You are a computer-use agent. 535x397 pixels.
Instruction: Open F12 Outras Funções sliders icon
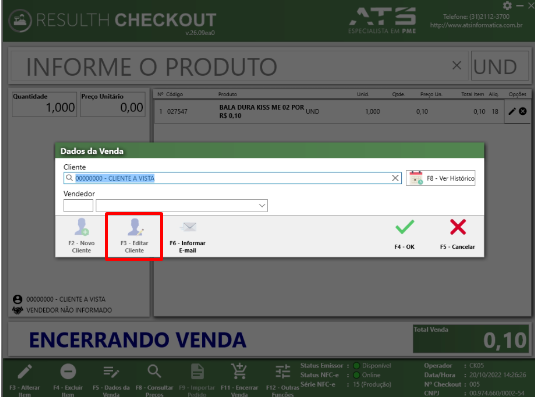pyautogui.click(x=283, y=371)
